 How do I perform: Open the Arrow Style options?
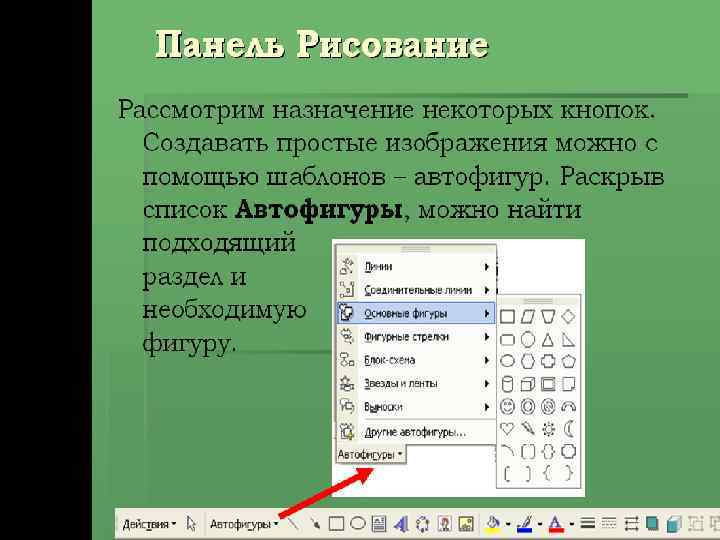[x=631, y=523]
